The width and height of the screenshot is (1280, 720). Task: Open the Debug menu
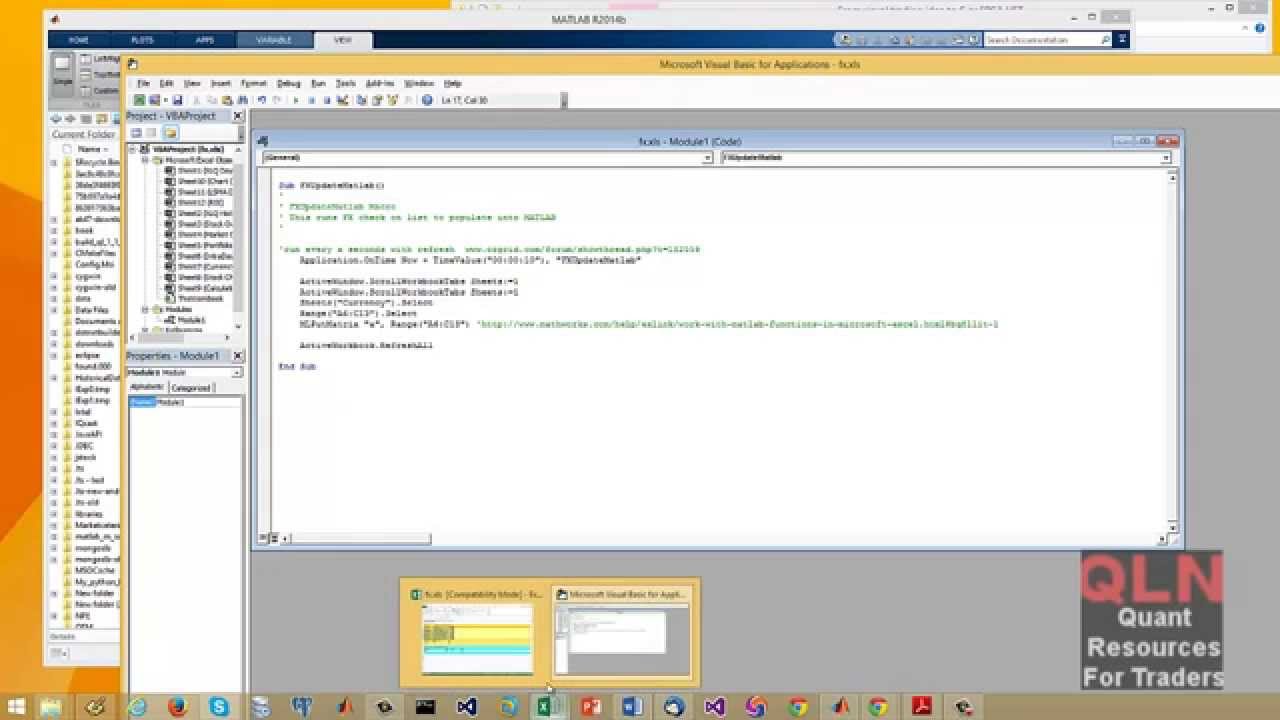coord(288,83)
